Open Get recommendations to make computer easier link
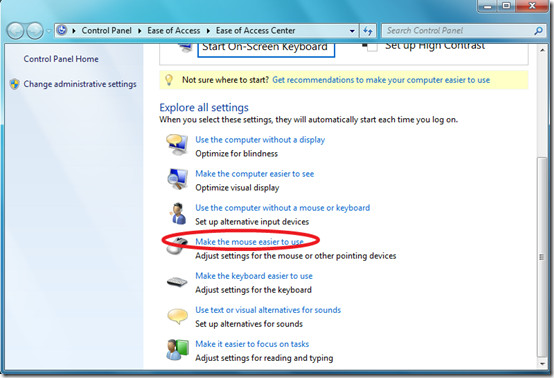554x378 pixels. pyautogui.click(x=381, y=80)
